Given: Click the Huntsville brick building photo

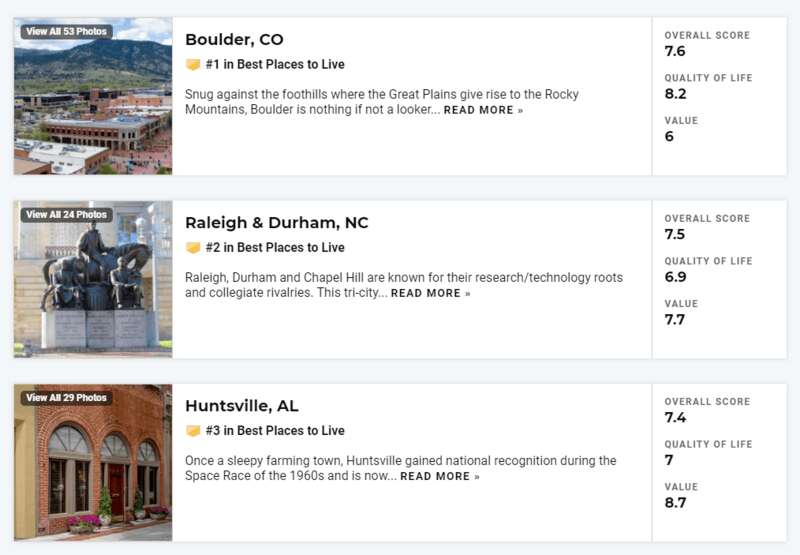Looking at the screenshot, I should 93,462.
